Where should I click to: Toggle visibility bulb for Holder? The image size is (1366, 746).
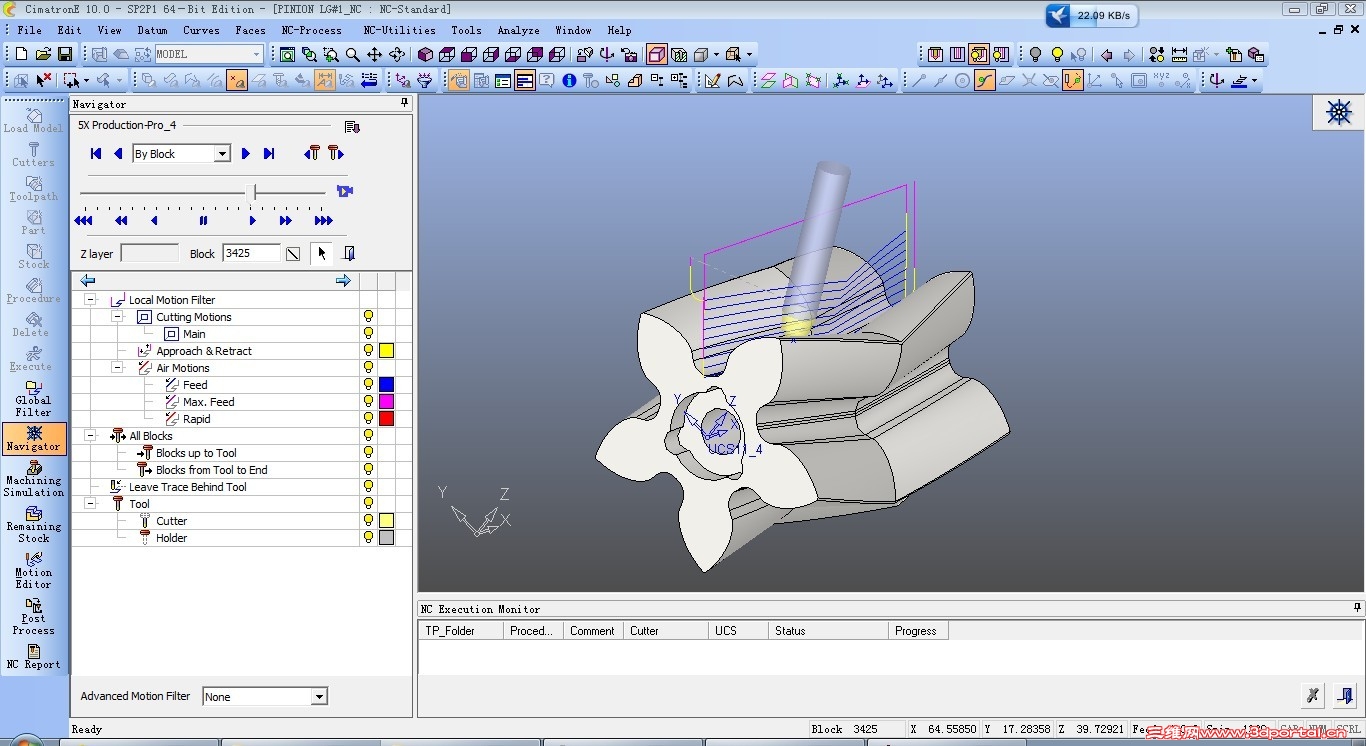(x=368, y=538)
